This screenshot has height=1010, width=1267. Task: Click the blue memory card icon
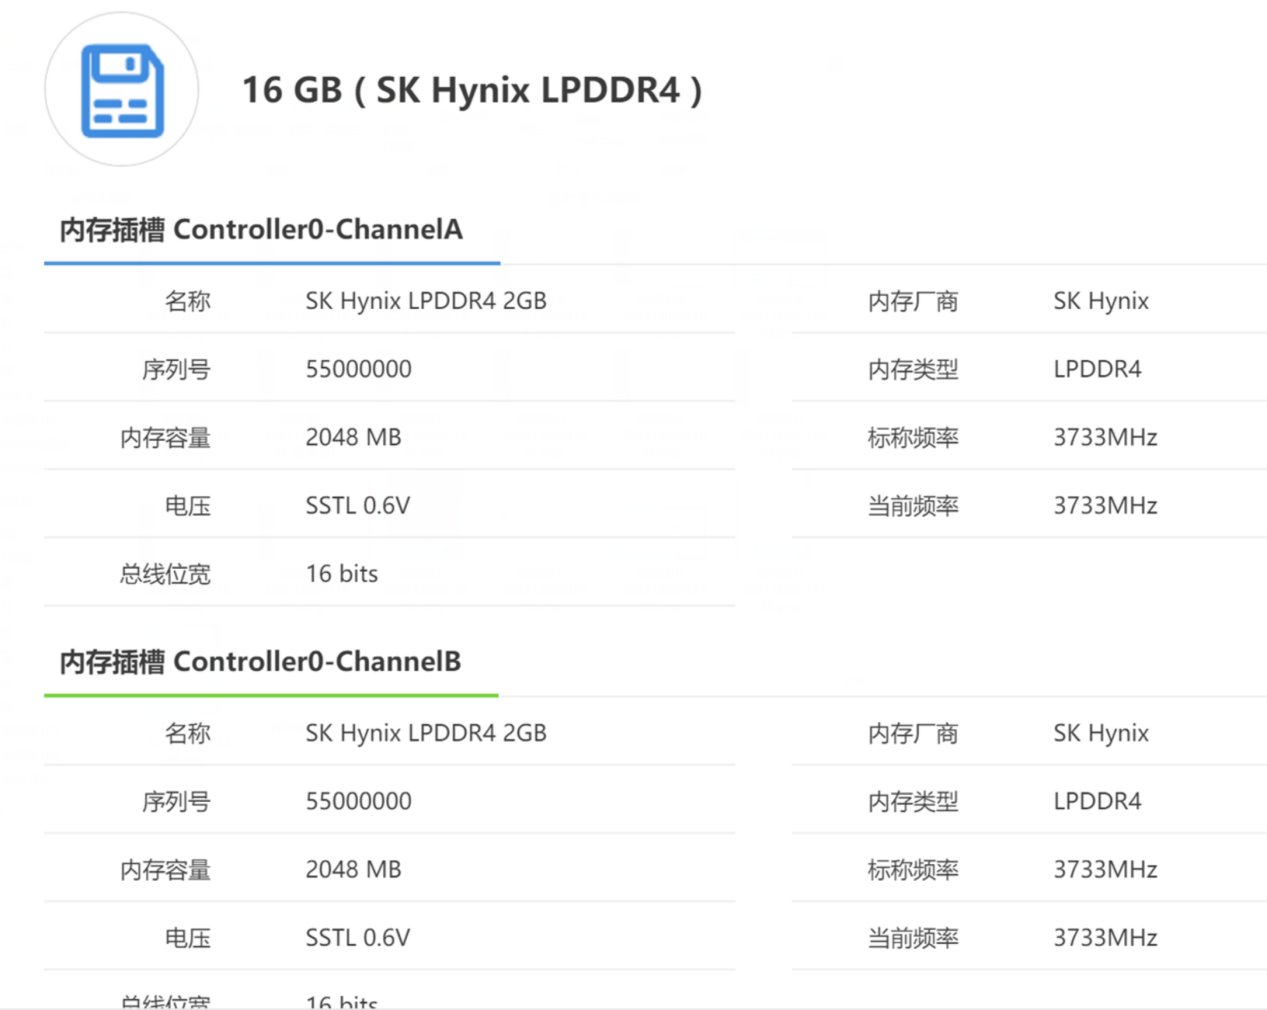pos(122,90)
